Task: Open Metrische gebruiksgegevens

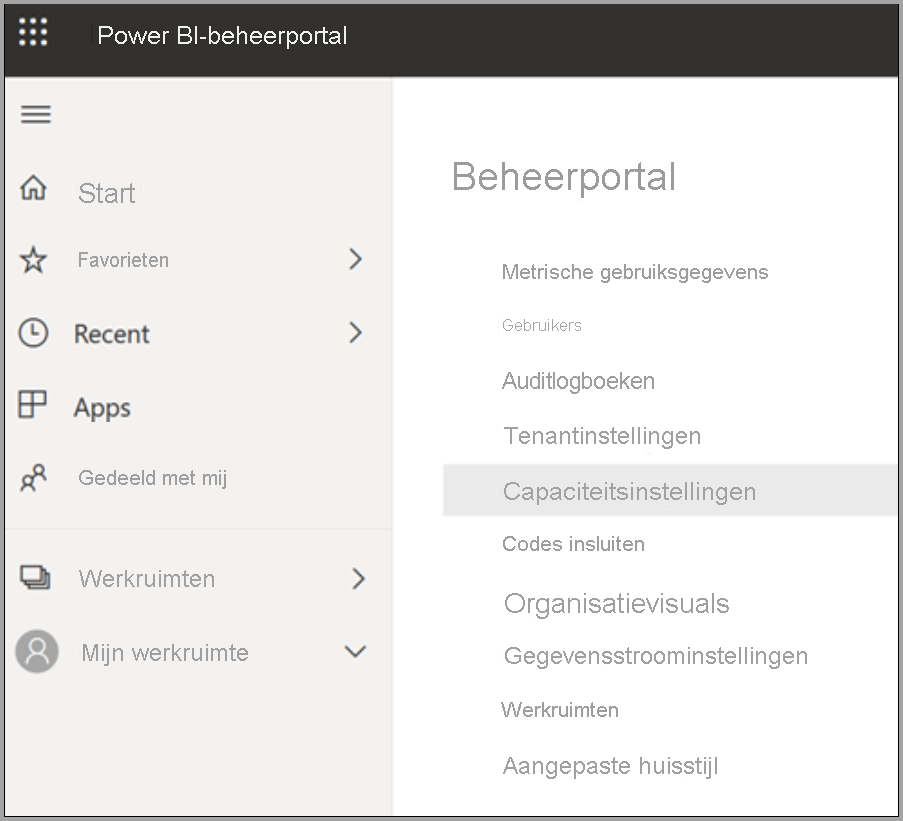Action: pos(635,271)
